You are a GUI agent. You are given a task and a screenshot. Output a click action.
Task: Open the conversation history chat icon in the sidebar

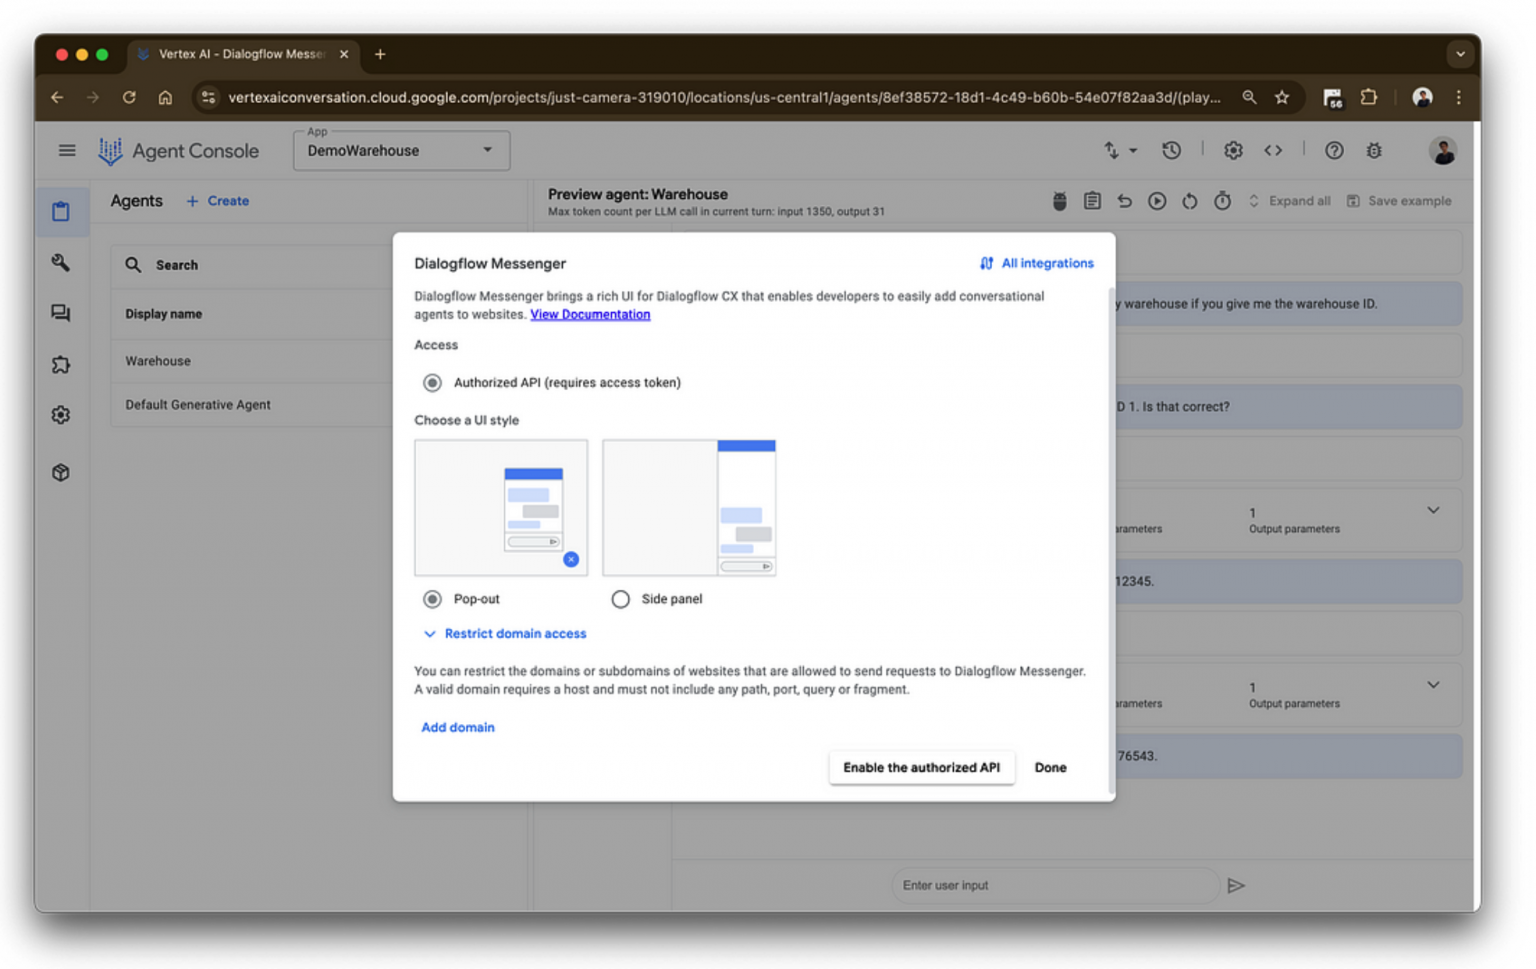point(61,313)
